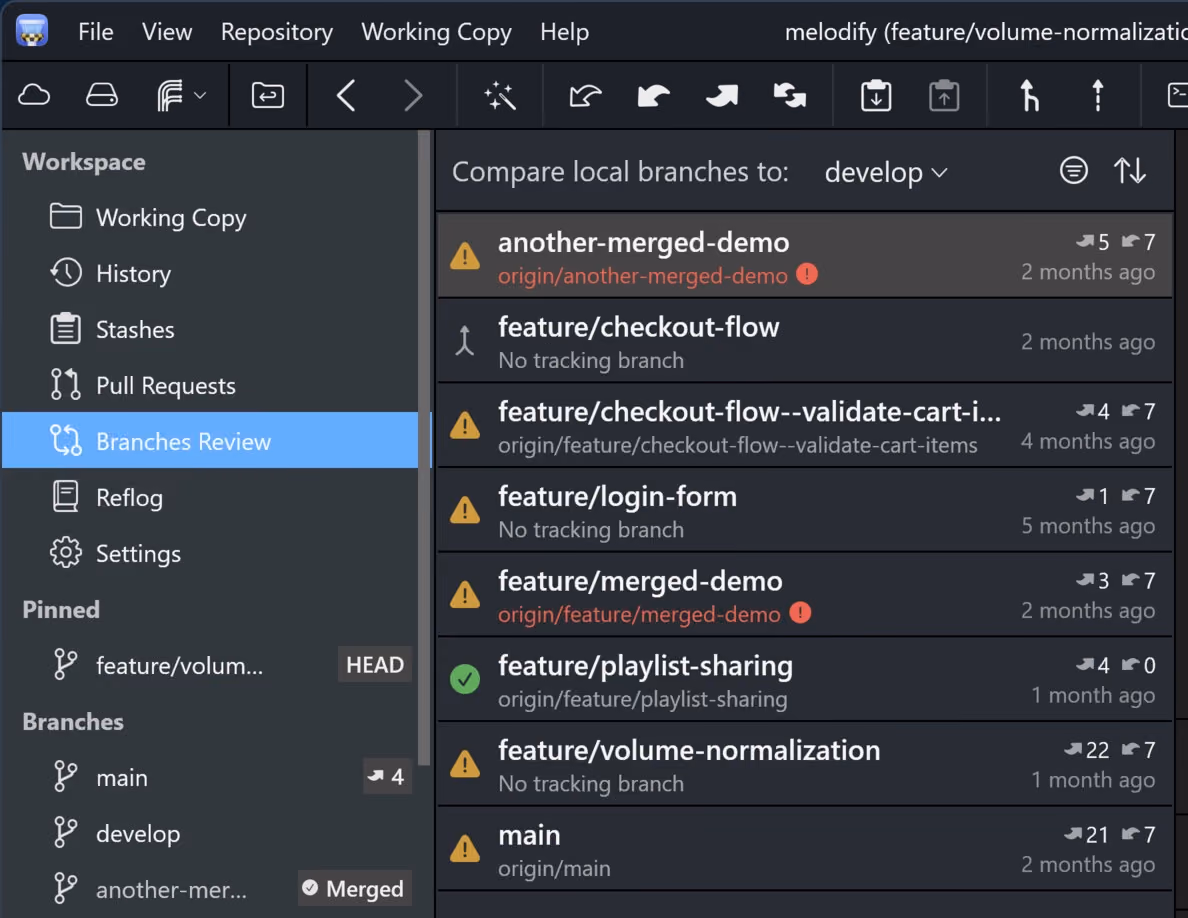Go forward with the right arrow
This screenshot has width=1188, height=918.
[413, 95]
